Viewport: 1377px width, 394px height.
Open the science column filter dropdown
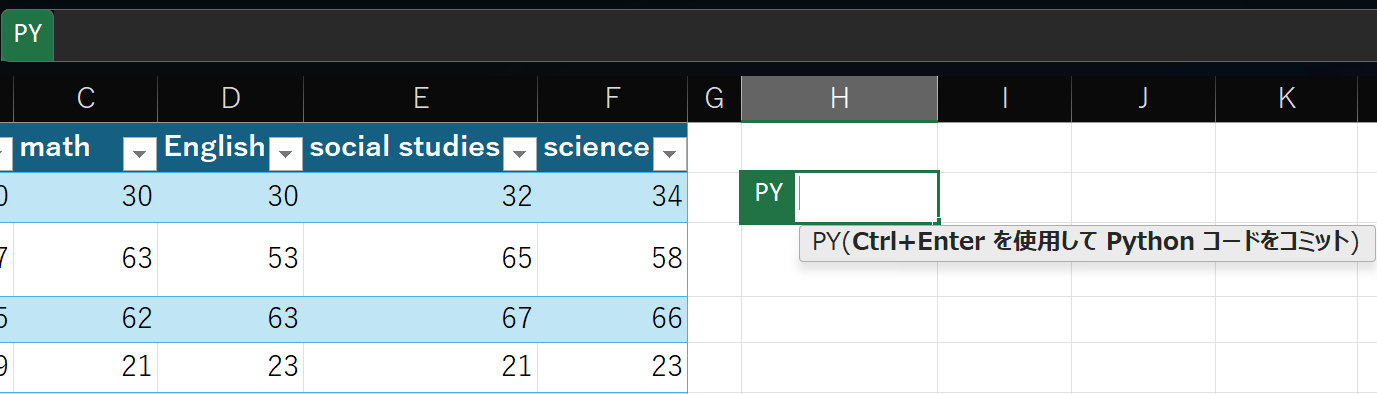669,154
